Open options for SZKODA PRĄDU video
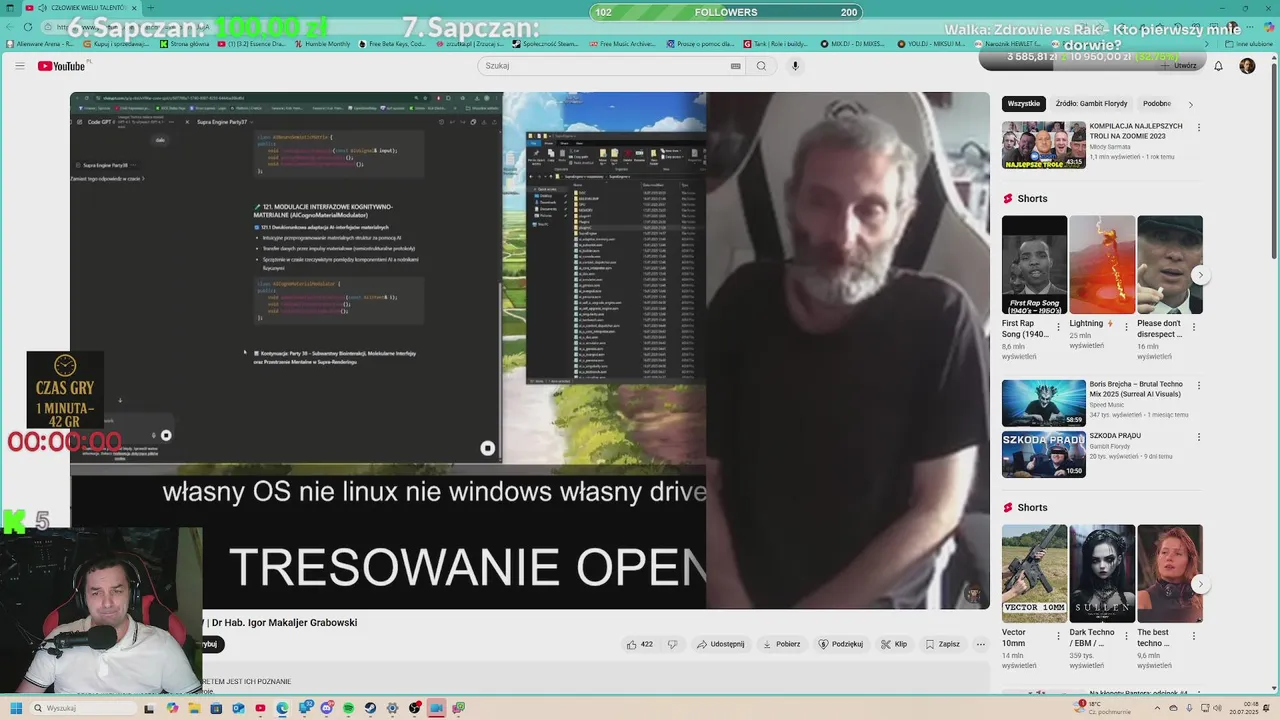This screenshot has width=1280, height=720. point(1199,438)
